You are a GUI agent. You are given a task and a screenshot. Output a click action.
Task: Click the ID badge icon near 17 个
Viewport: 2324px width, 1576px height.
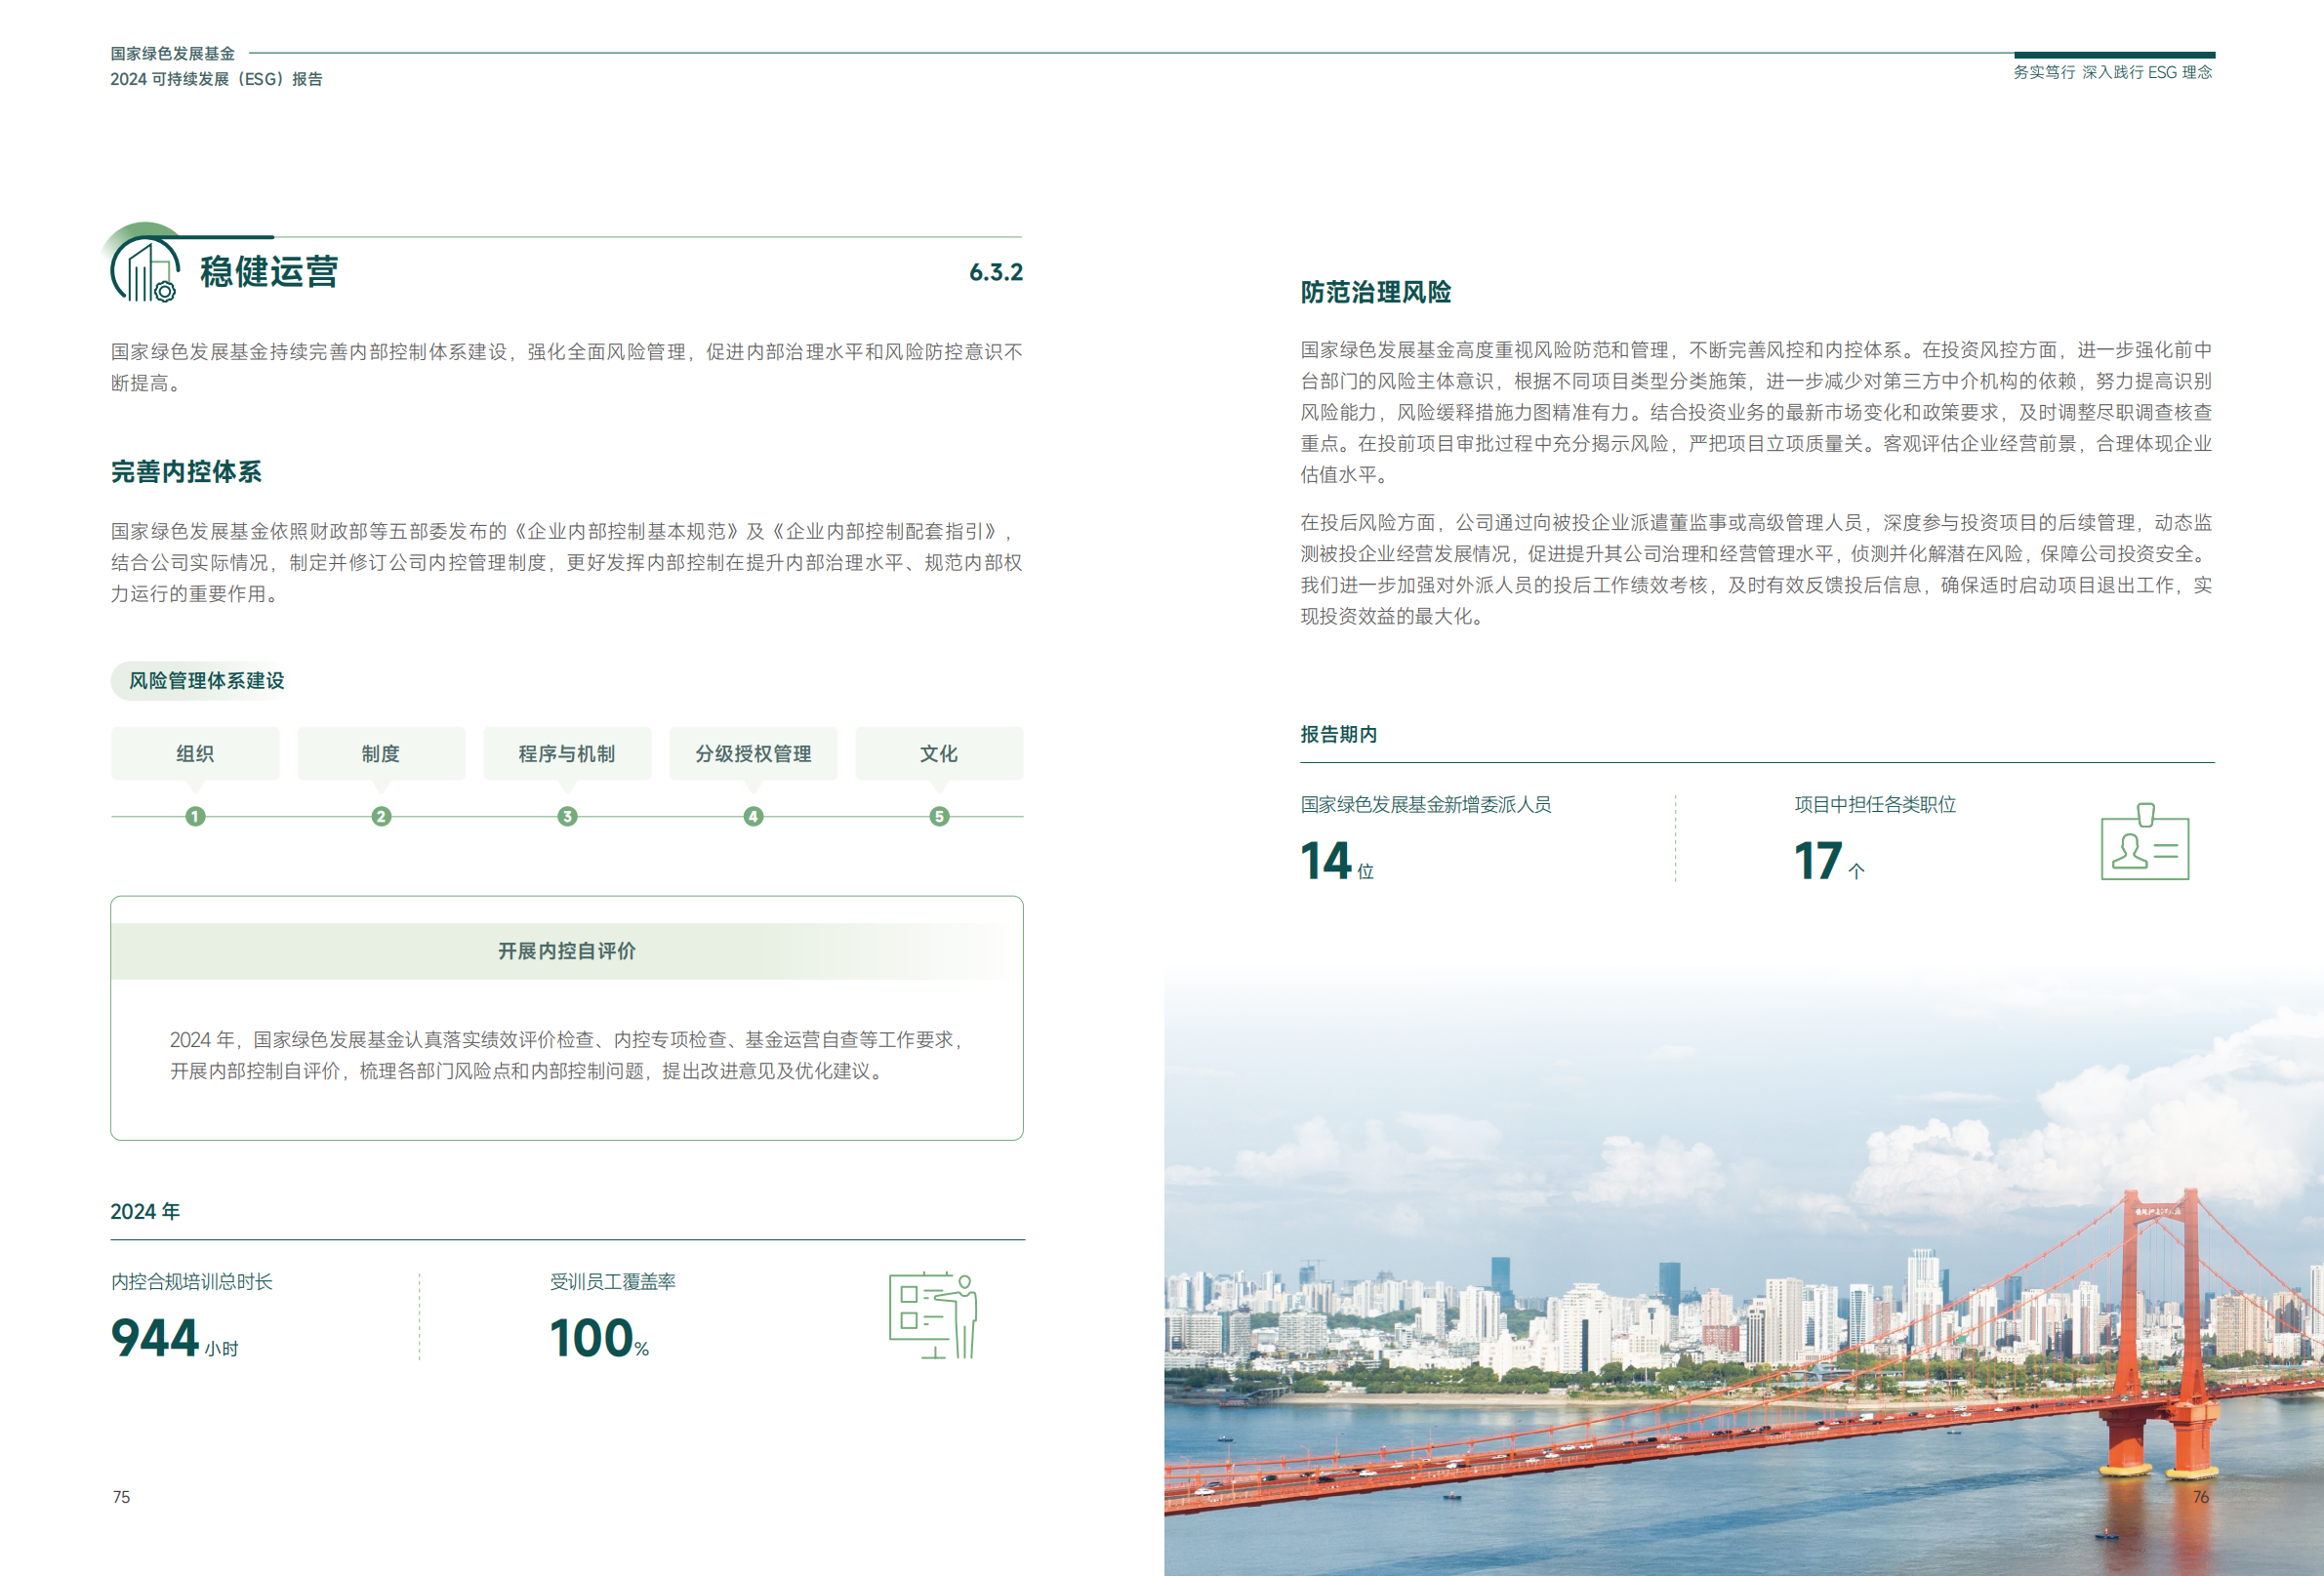(2144, 843)
